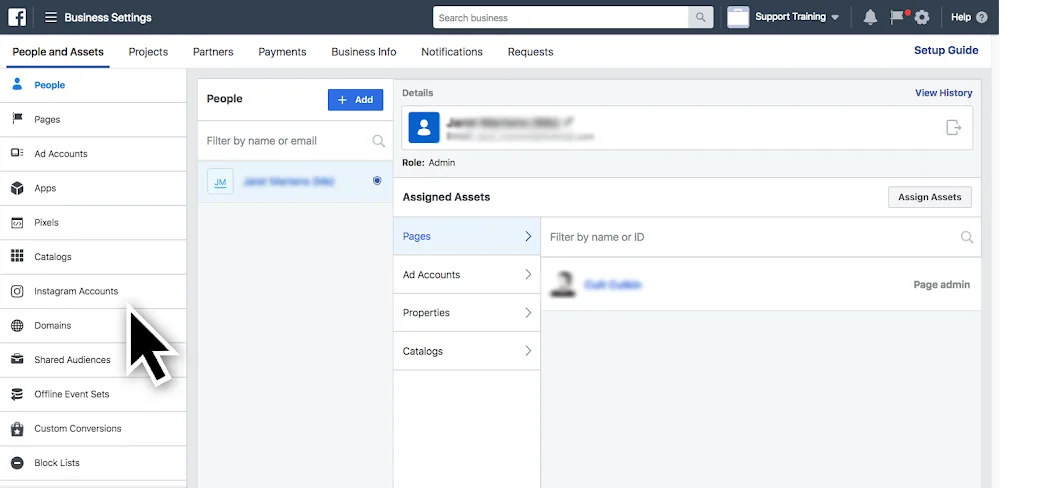The width and height of the screenshot is (1064, 488).
Task: Open the hamburger menu beside Business Settings
Action: 50,17
